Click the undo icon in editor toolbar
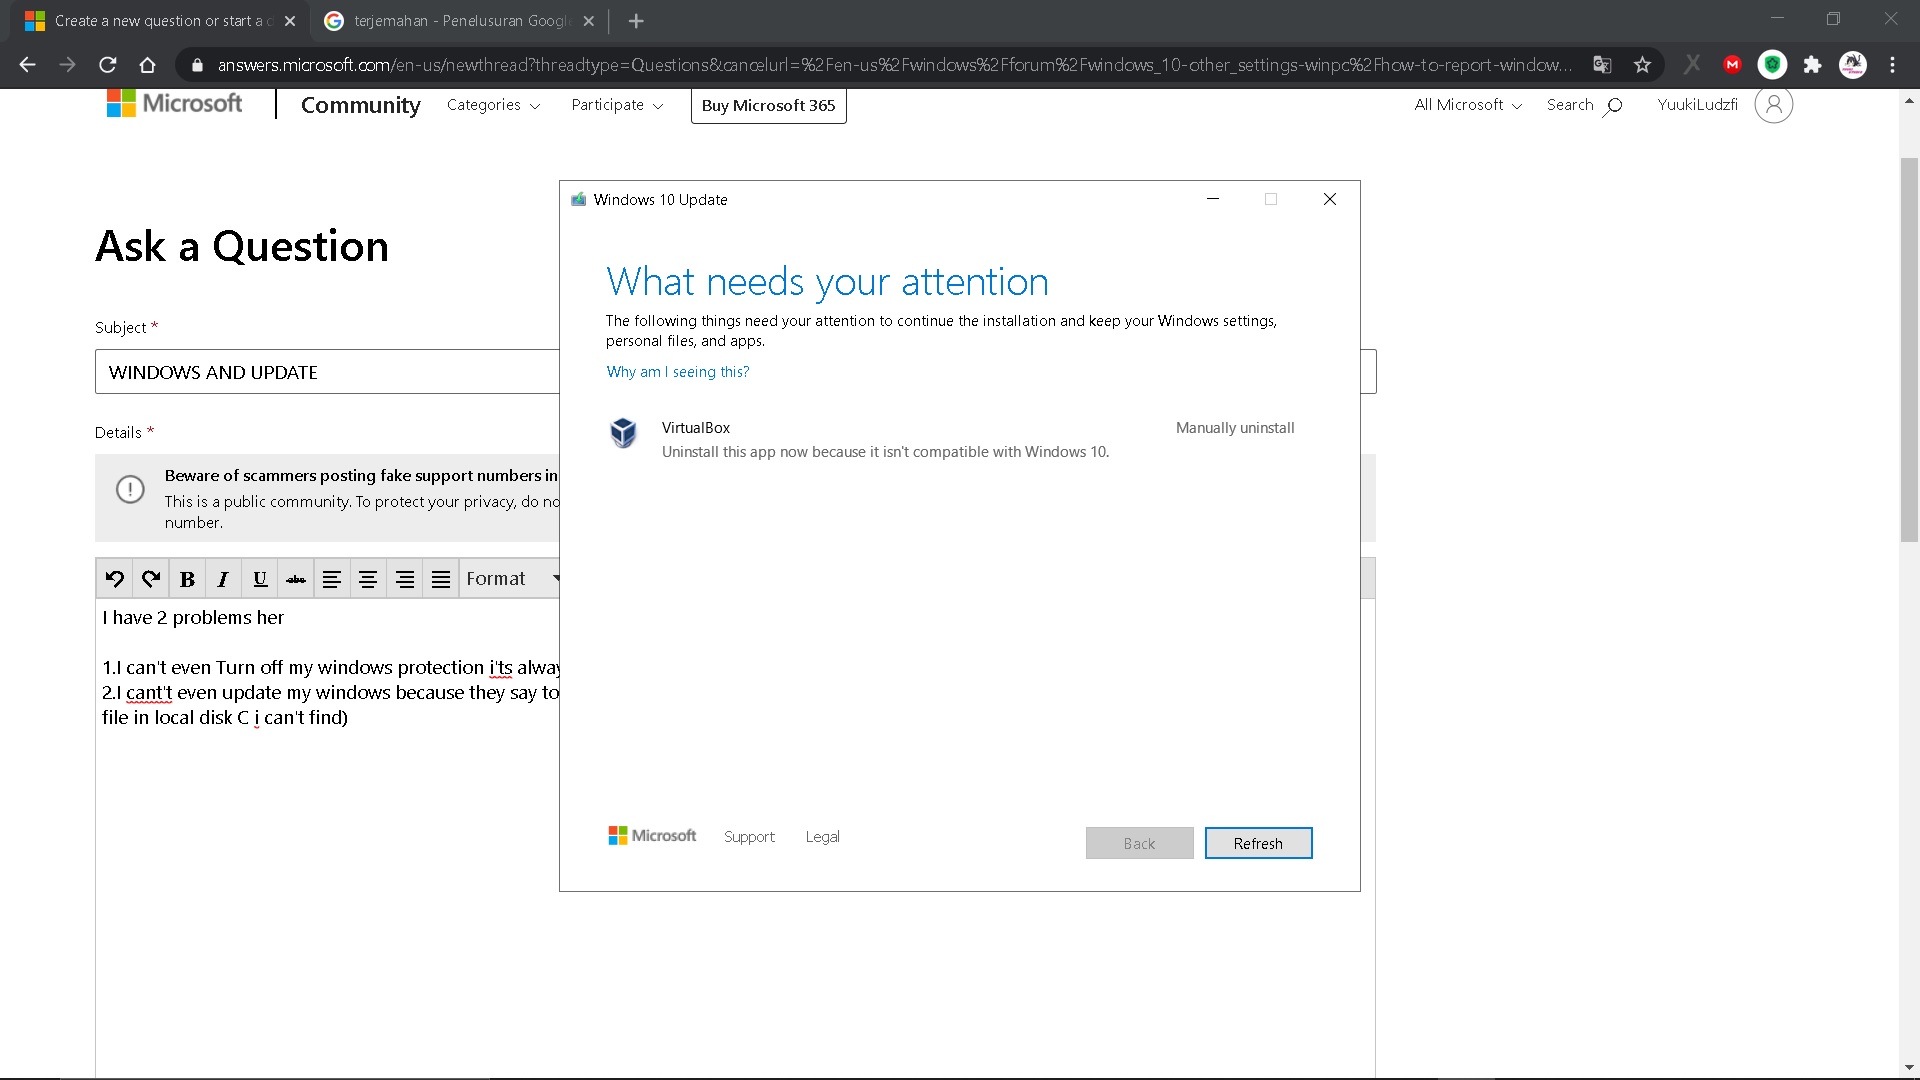1920x1080 pixels. (115, 579)
